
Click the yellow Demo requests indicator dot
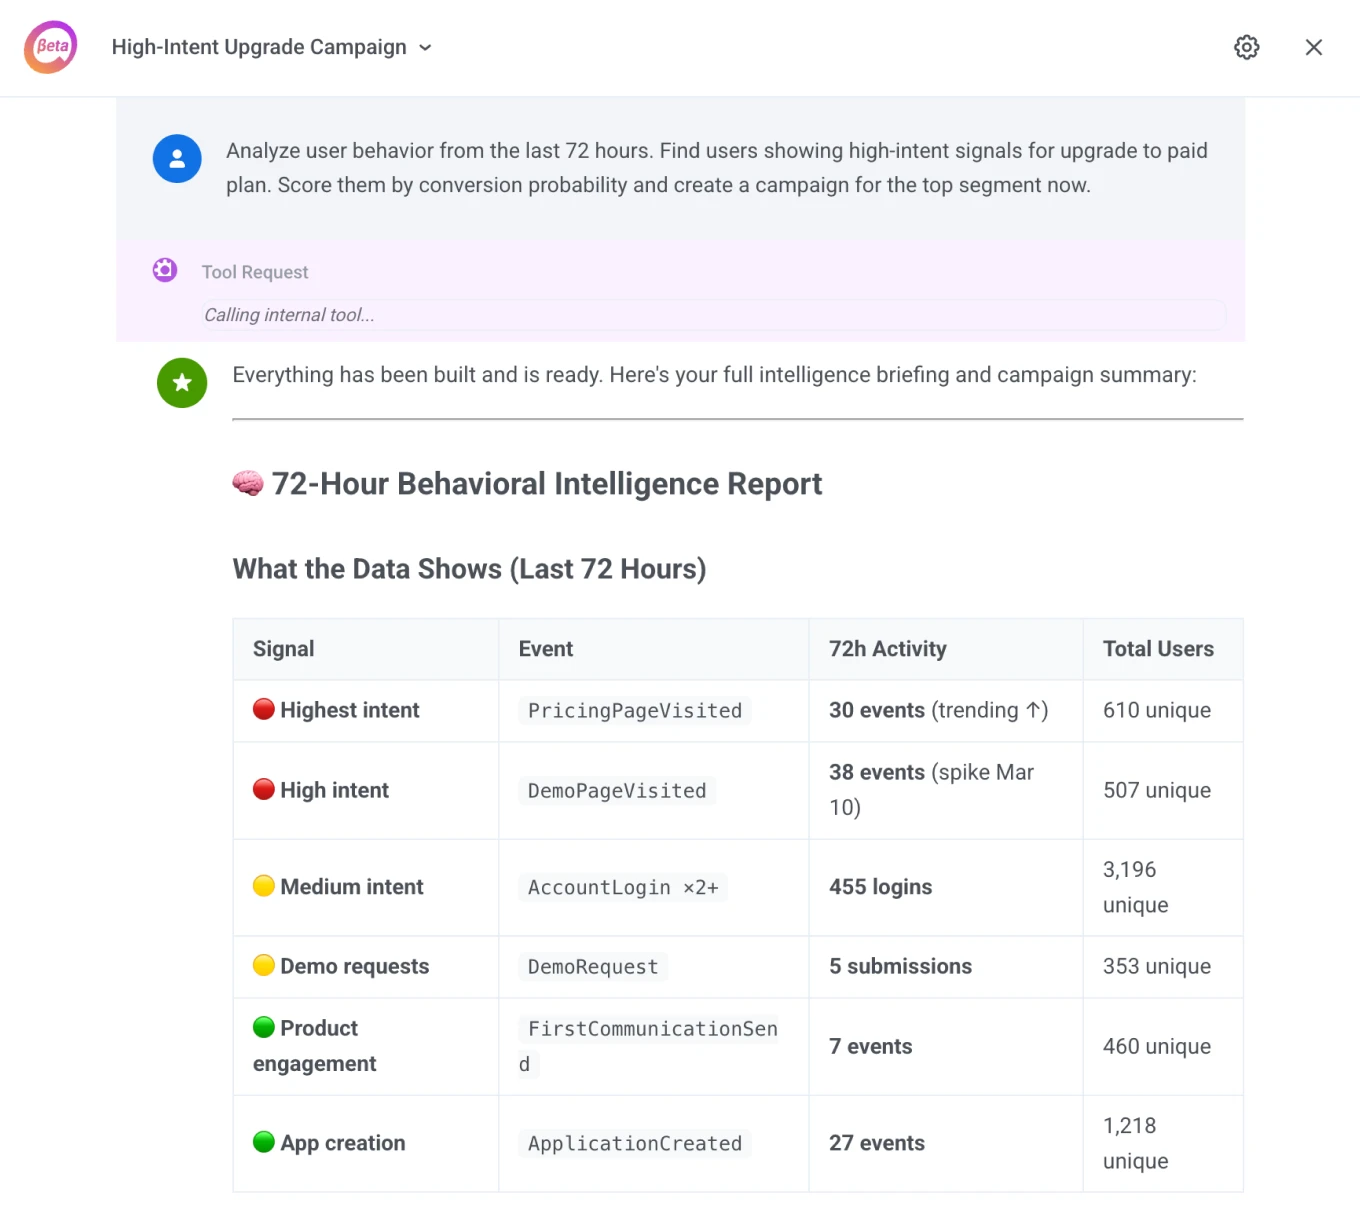(x=263, y=965)
